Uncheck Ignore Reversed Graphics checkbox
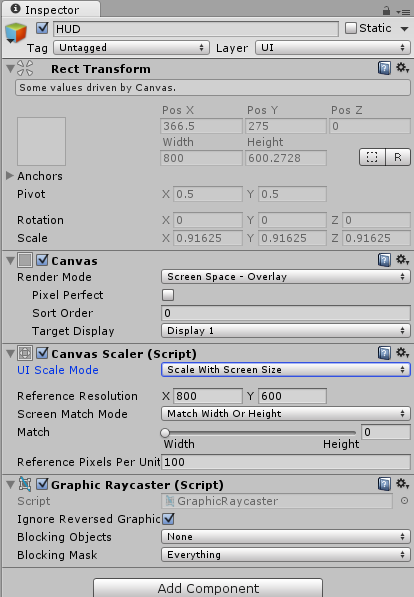The height and width of the screenshot is (597, 414). coord(168,519)
